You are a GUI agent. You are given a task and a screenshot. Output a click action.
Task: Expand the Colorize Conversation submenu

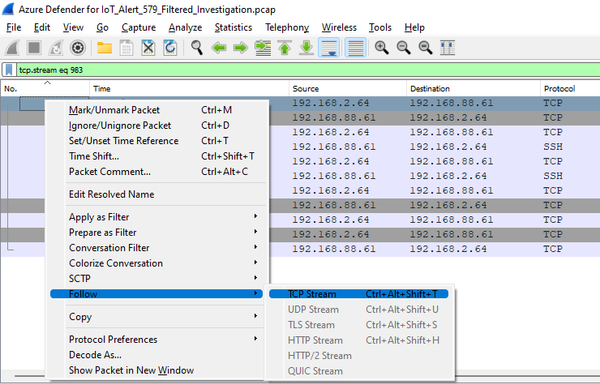tap(157, 263)
